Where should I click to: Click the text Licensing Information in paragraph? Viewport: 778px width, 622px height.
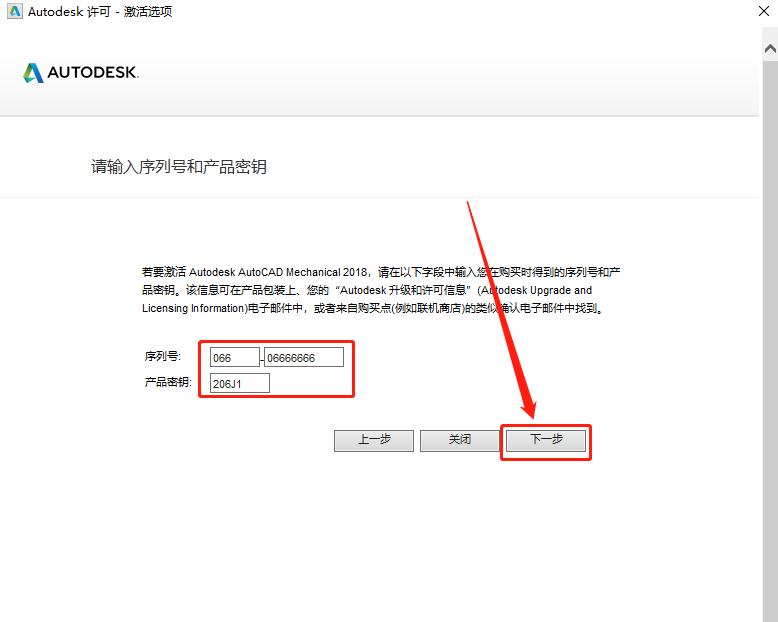pos(194,309)
